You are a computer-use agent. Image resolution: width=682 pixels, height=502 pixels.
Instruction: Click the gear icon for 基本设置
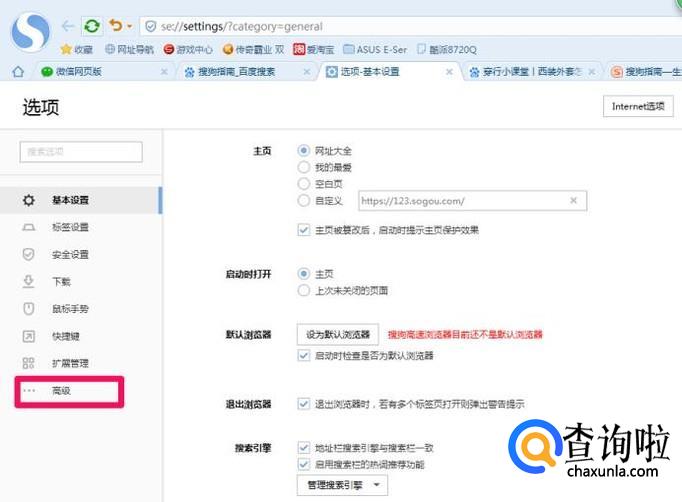pyautogui.click(x=29, y=200)
